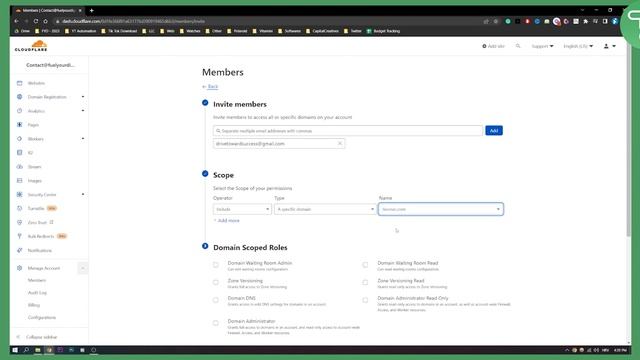Check the Domain DNS role

(216, 300)
